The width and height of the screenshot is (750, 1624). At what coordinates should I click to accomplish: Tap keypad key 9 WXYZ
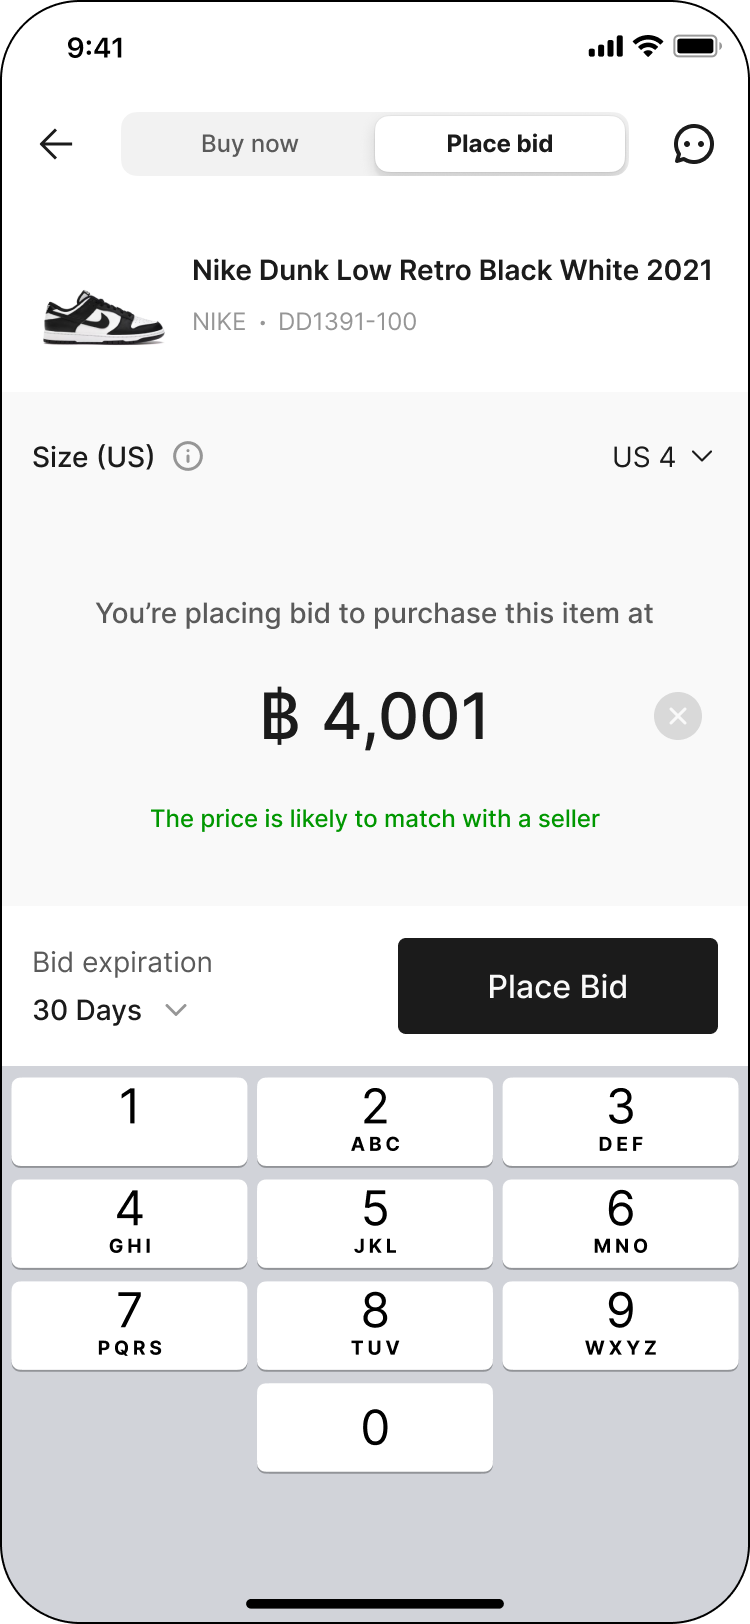point(620,1325)
